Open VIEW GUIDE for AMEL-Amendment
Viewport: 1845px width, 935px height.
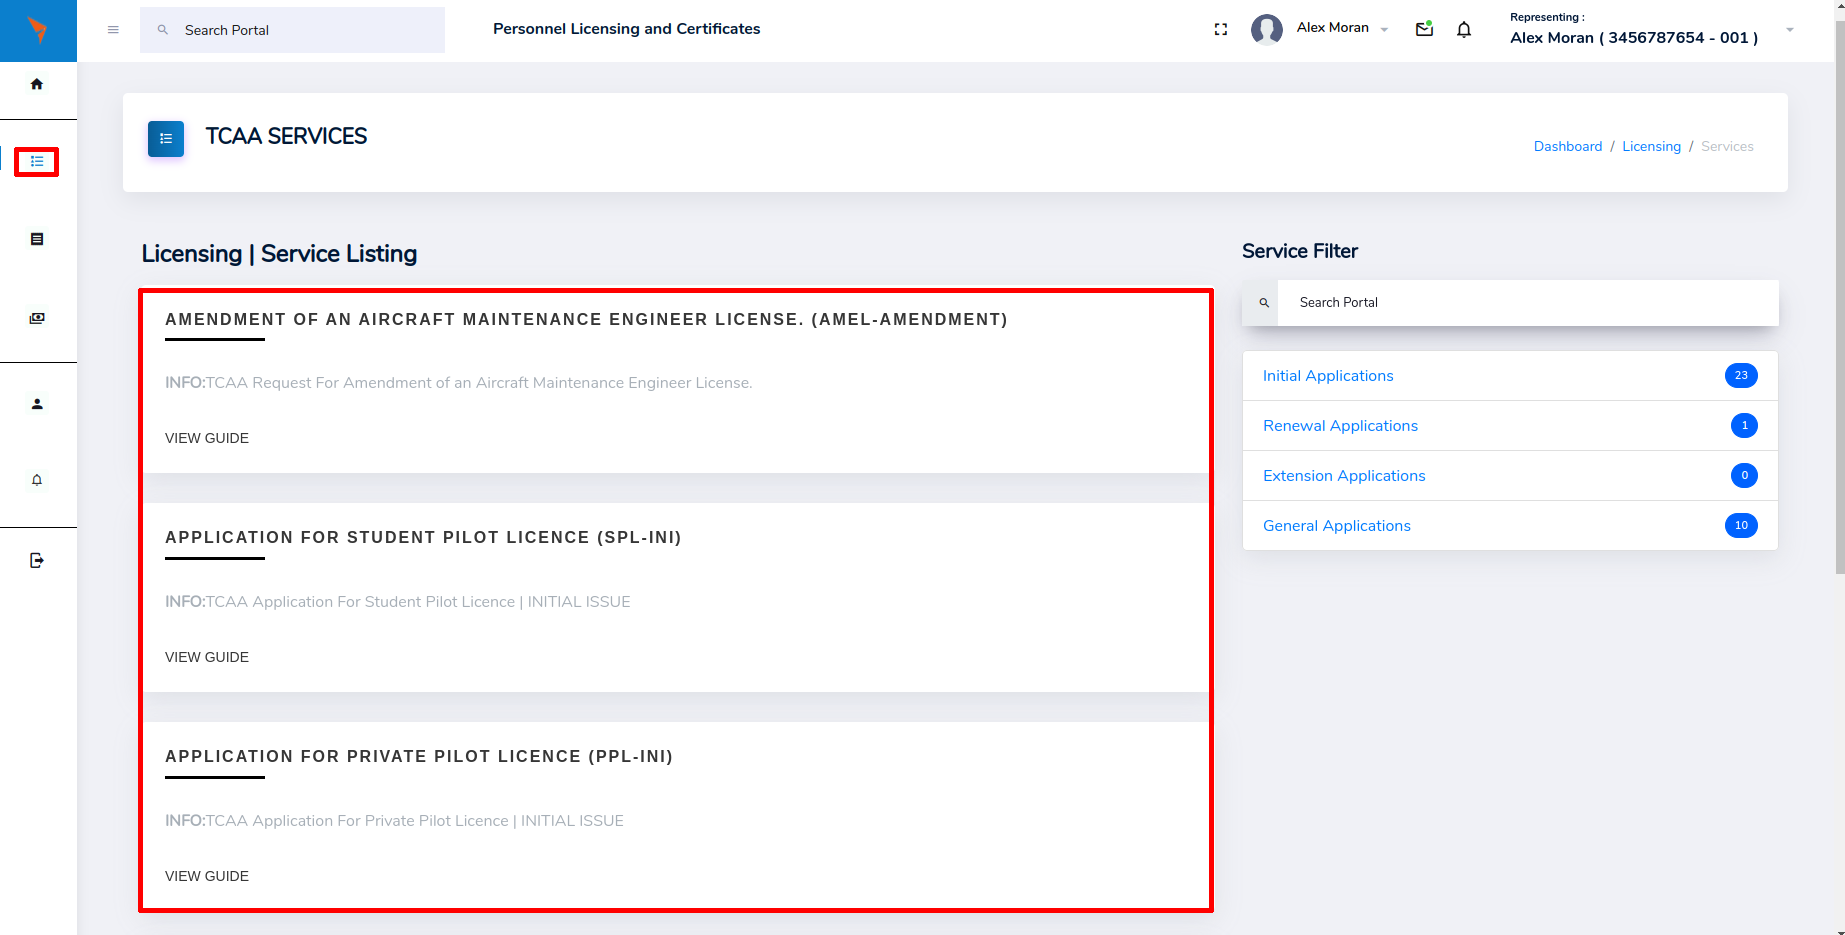tap(207, 438)
